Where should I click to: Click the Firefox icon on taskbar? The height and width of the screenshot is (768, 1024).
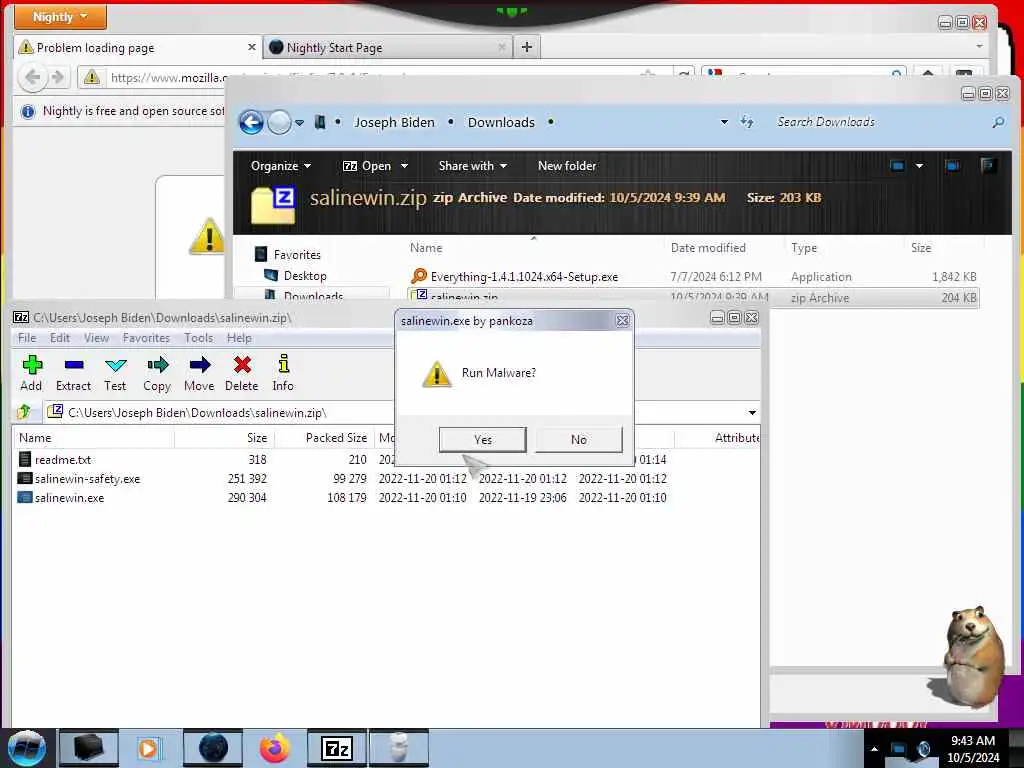[x=275, y=748]
